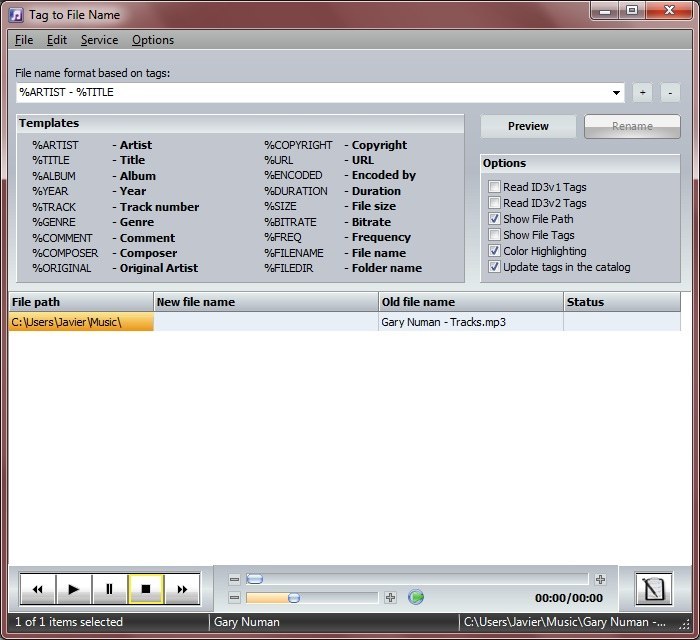
Task: Click the 00:00/00:00 time display
Action: pos(569,598)
